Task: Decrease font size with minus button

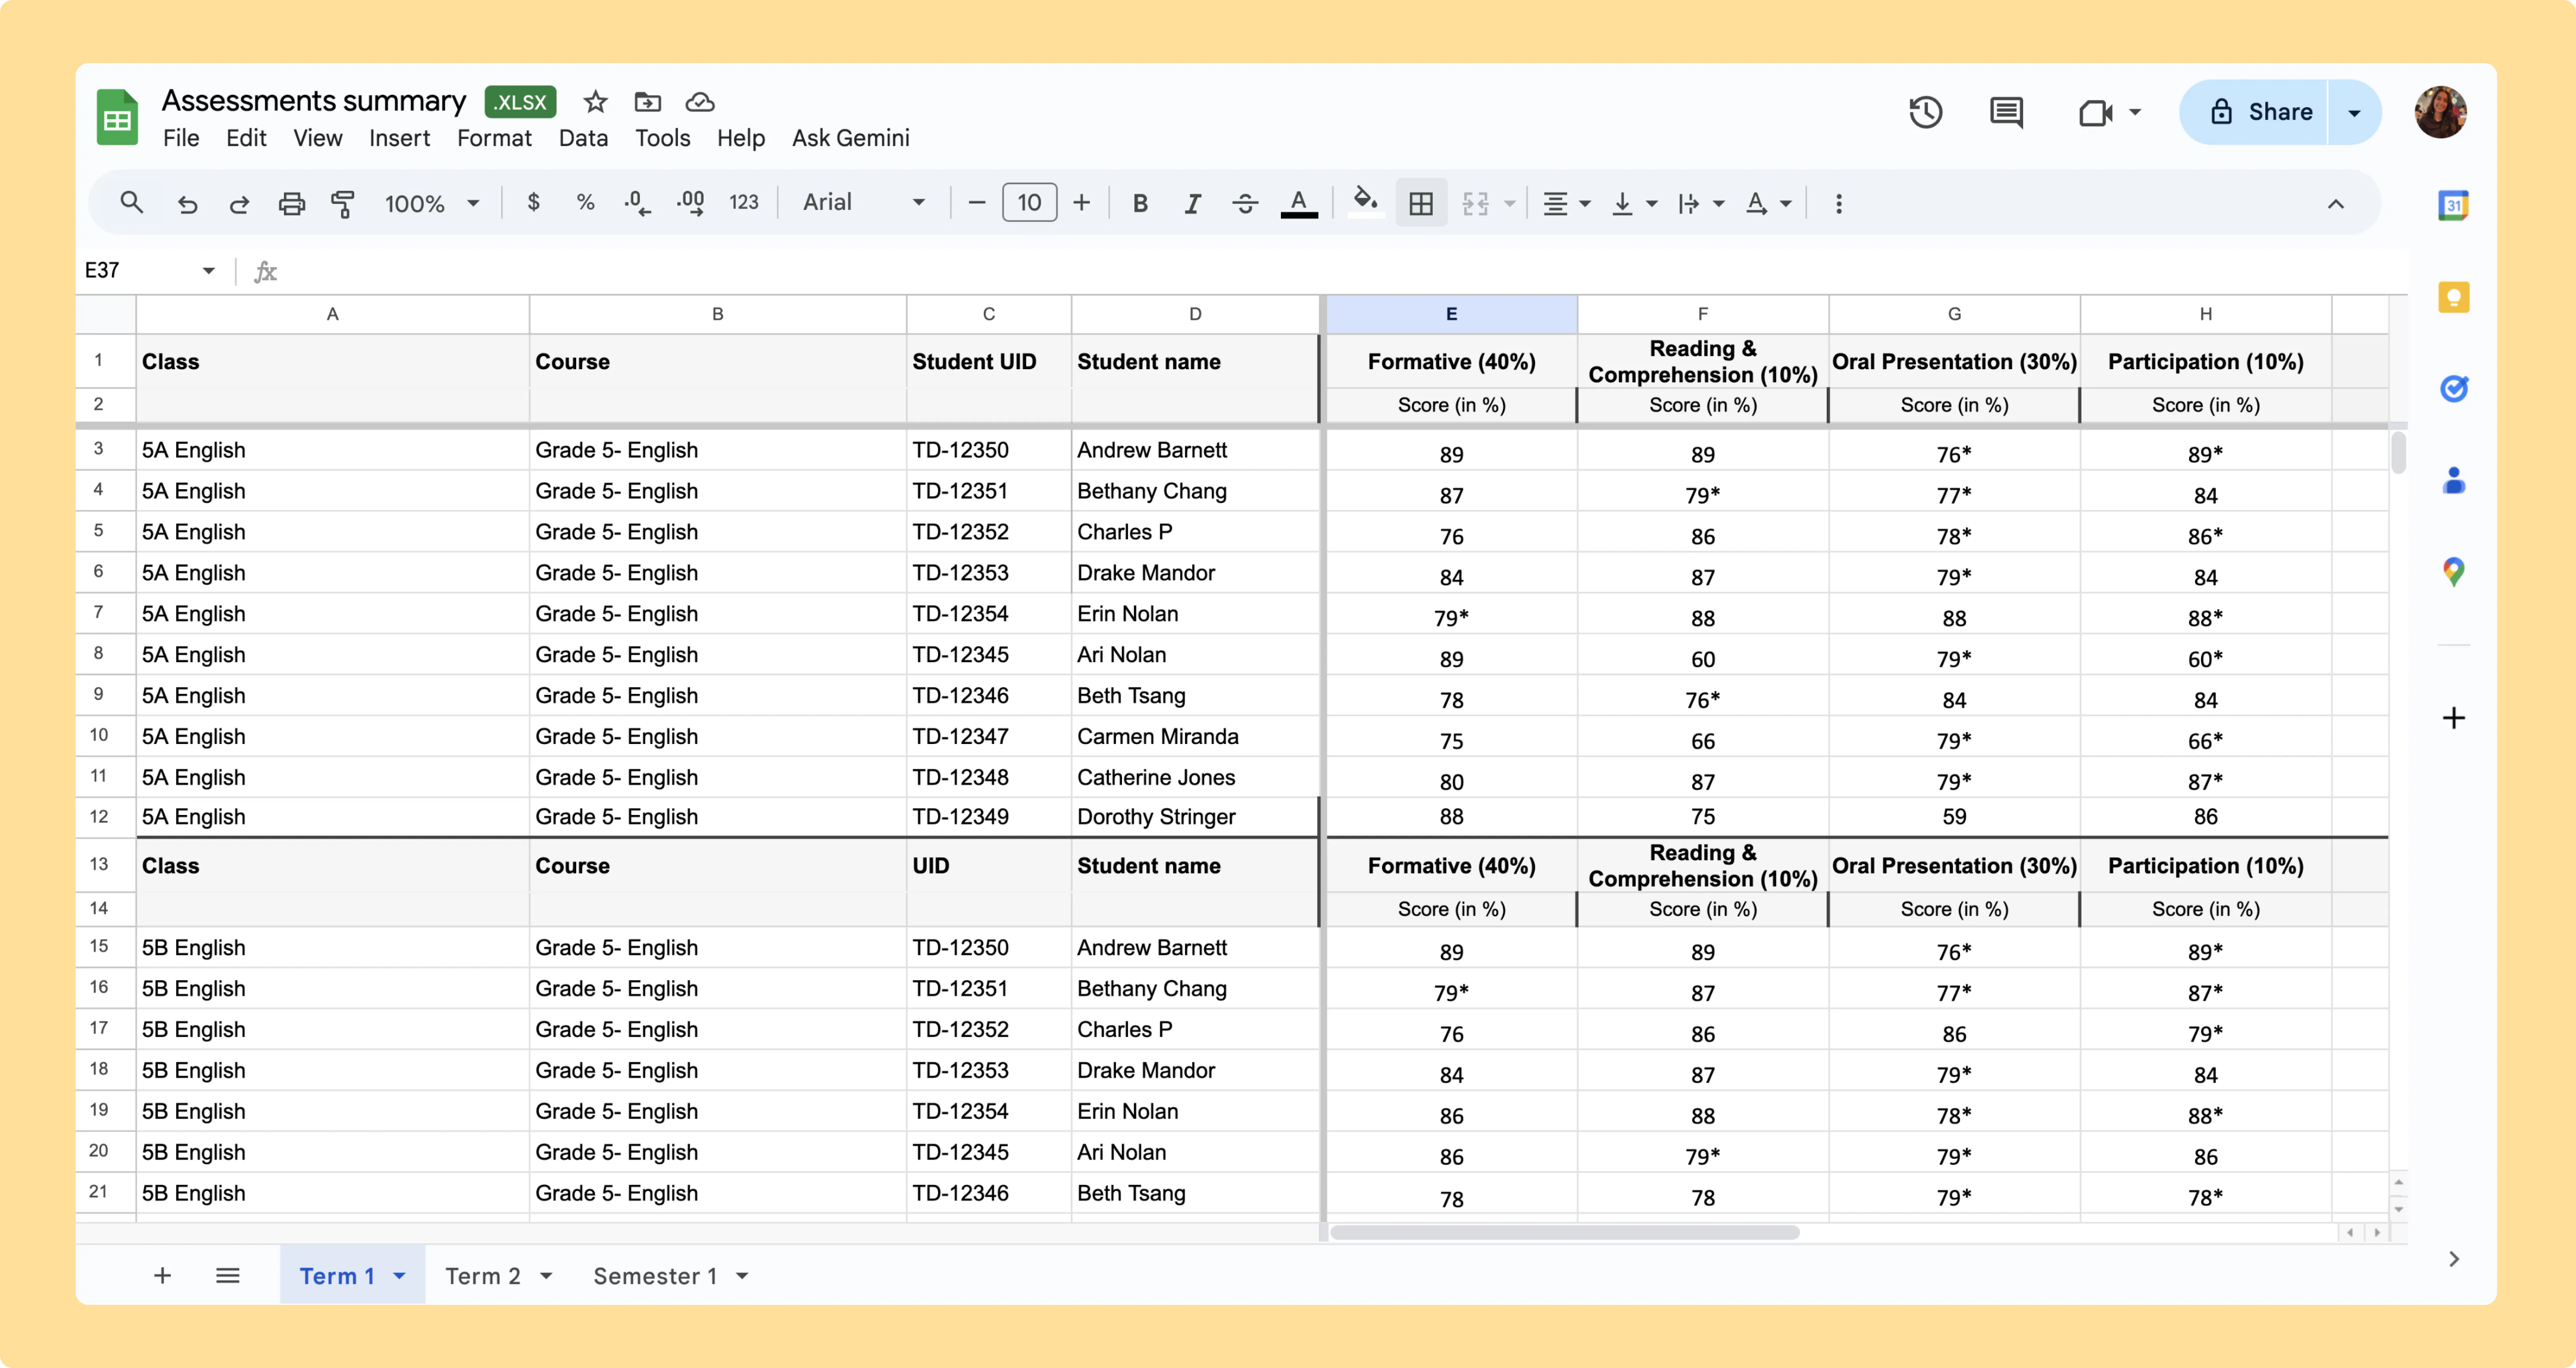Action: [x=977, y=203]
